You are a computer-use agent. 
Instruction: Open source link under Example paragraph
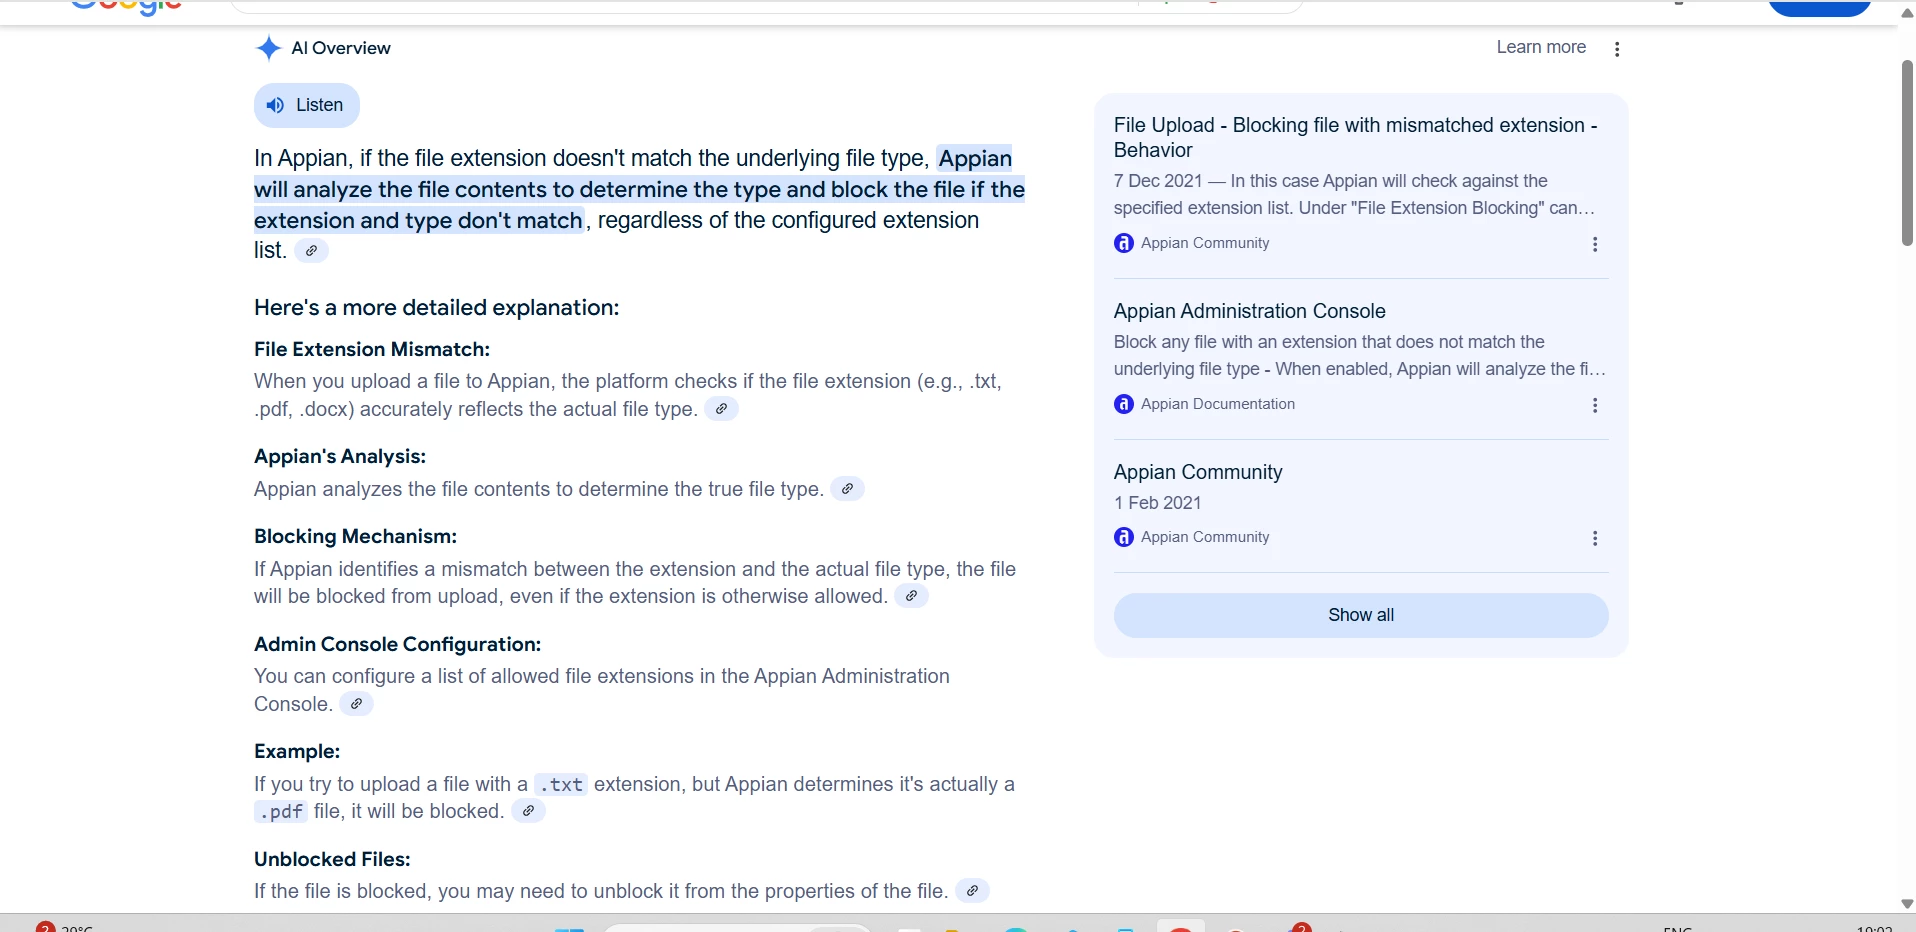click(528, 811)
